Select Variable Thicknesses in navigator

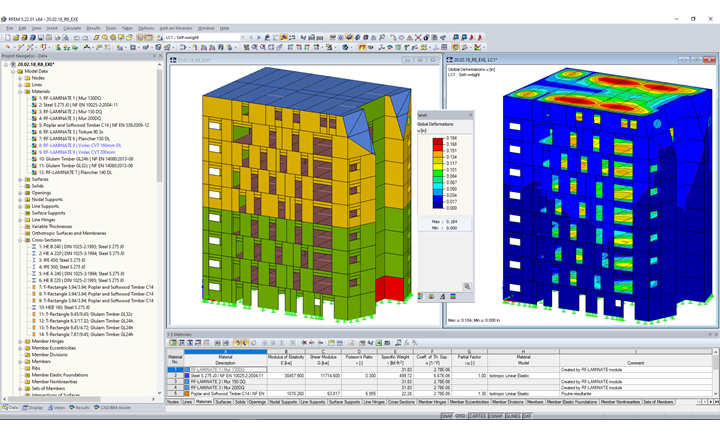(52, 226)
